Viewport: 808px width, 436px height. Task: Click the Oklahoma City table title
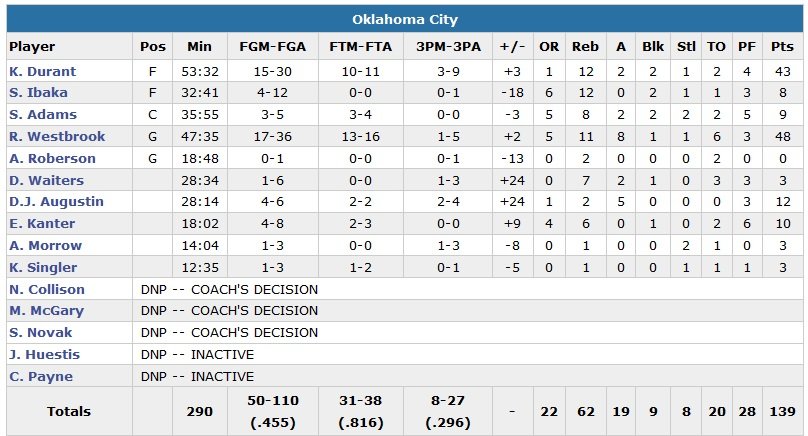coord(404,20)
